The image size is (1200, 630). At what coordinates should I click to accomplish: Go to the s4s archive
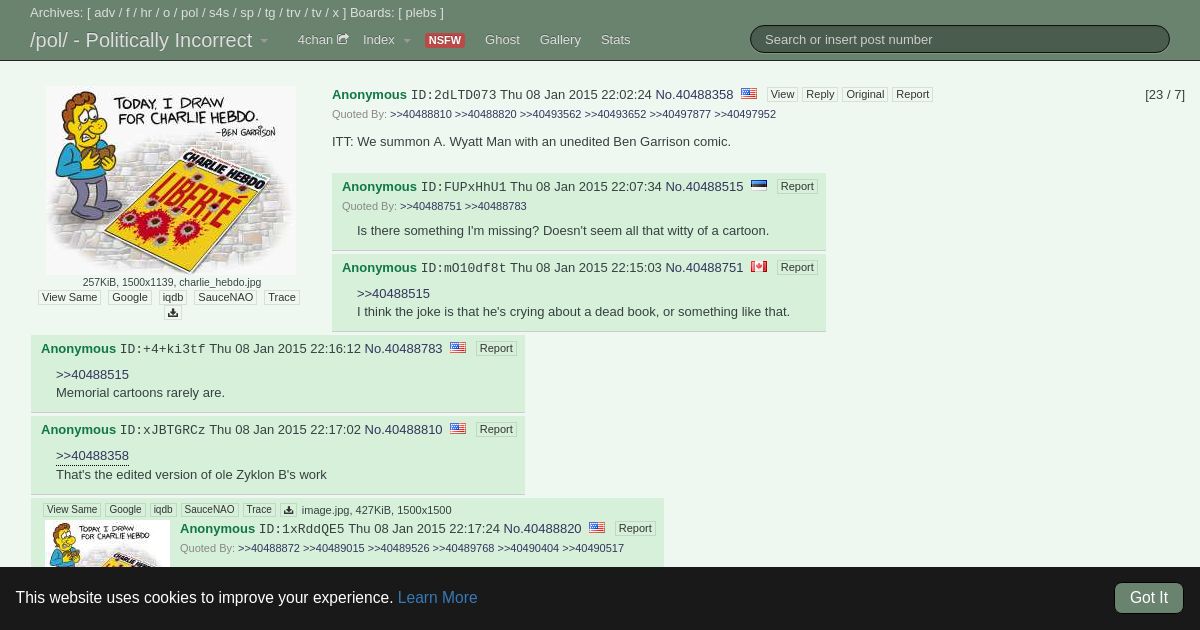click(219, 13)
